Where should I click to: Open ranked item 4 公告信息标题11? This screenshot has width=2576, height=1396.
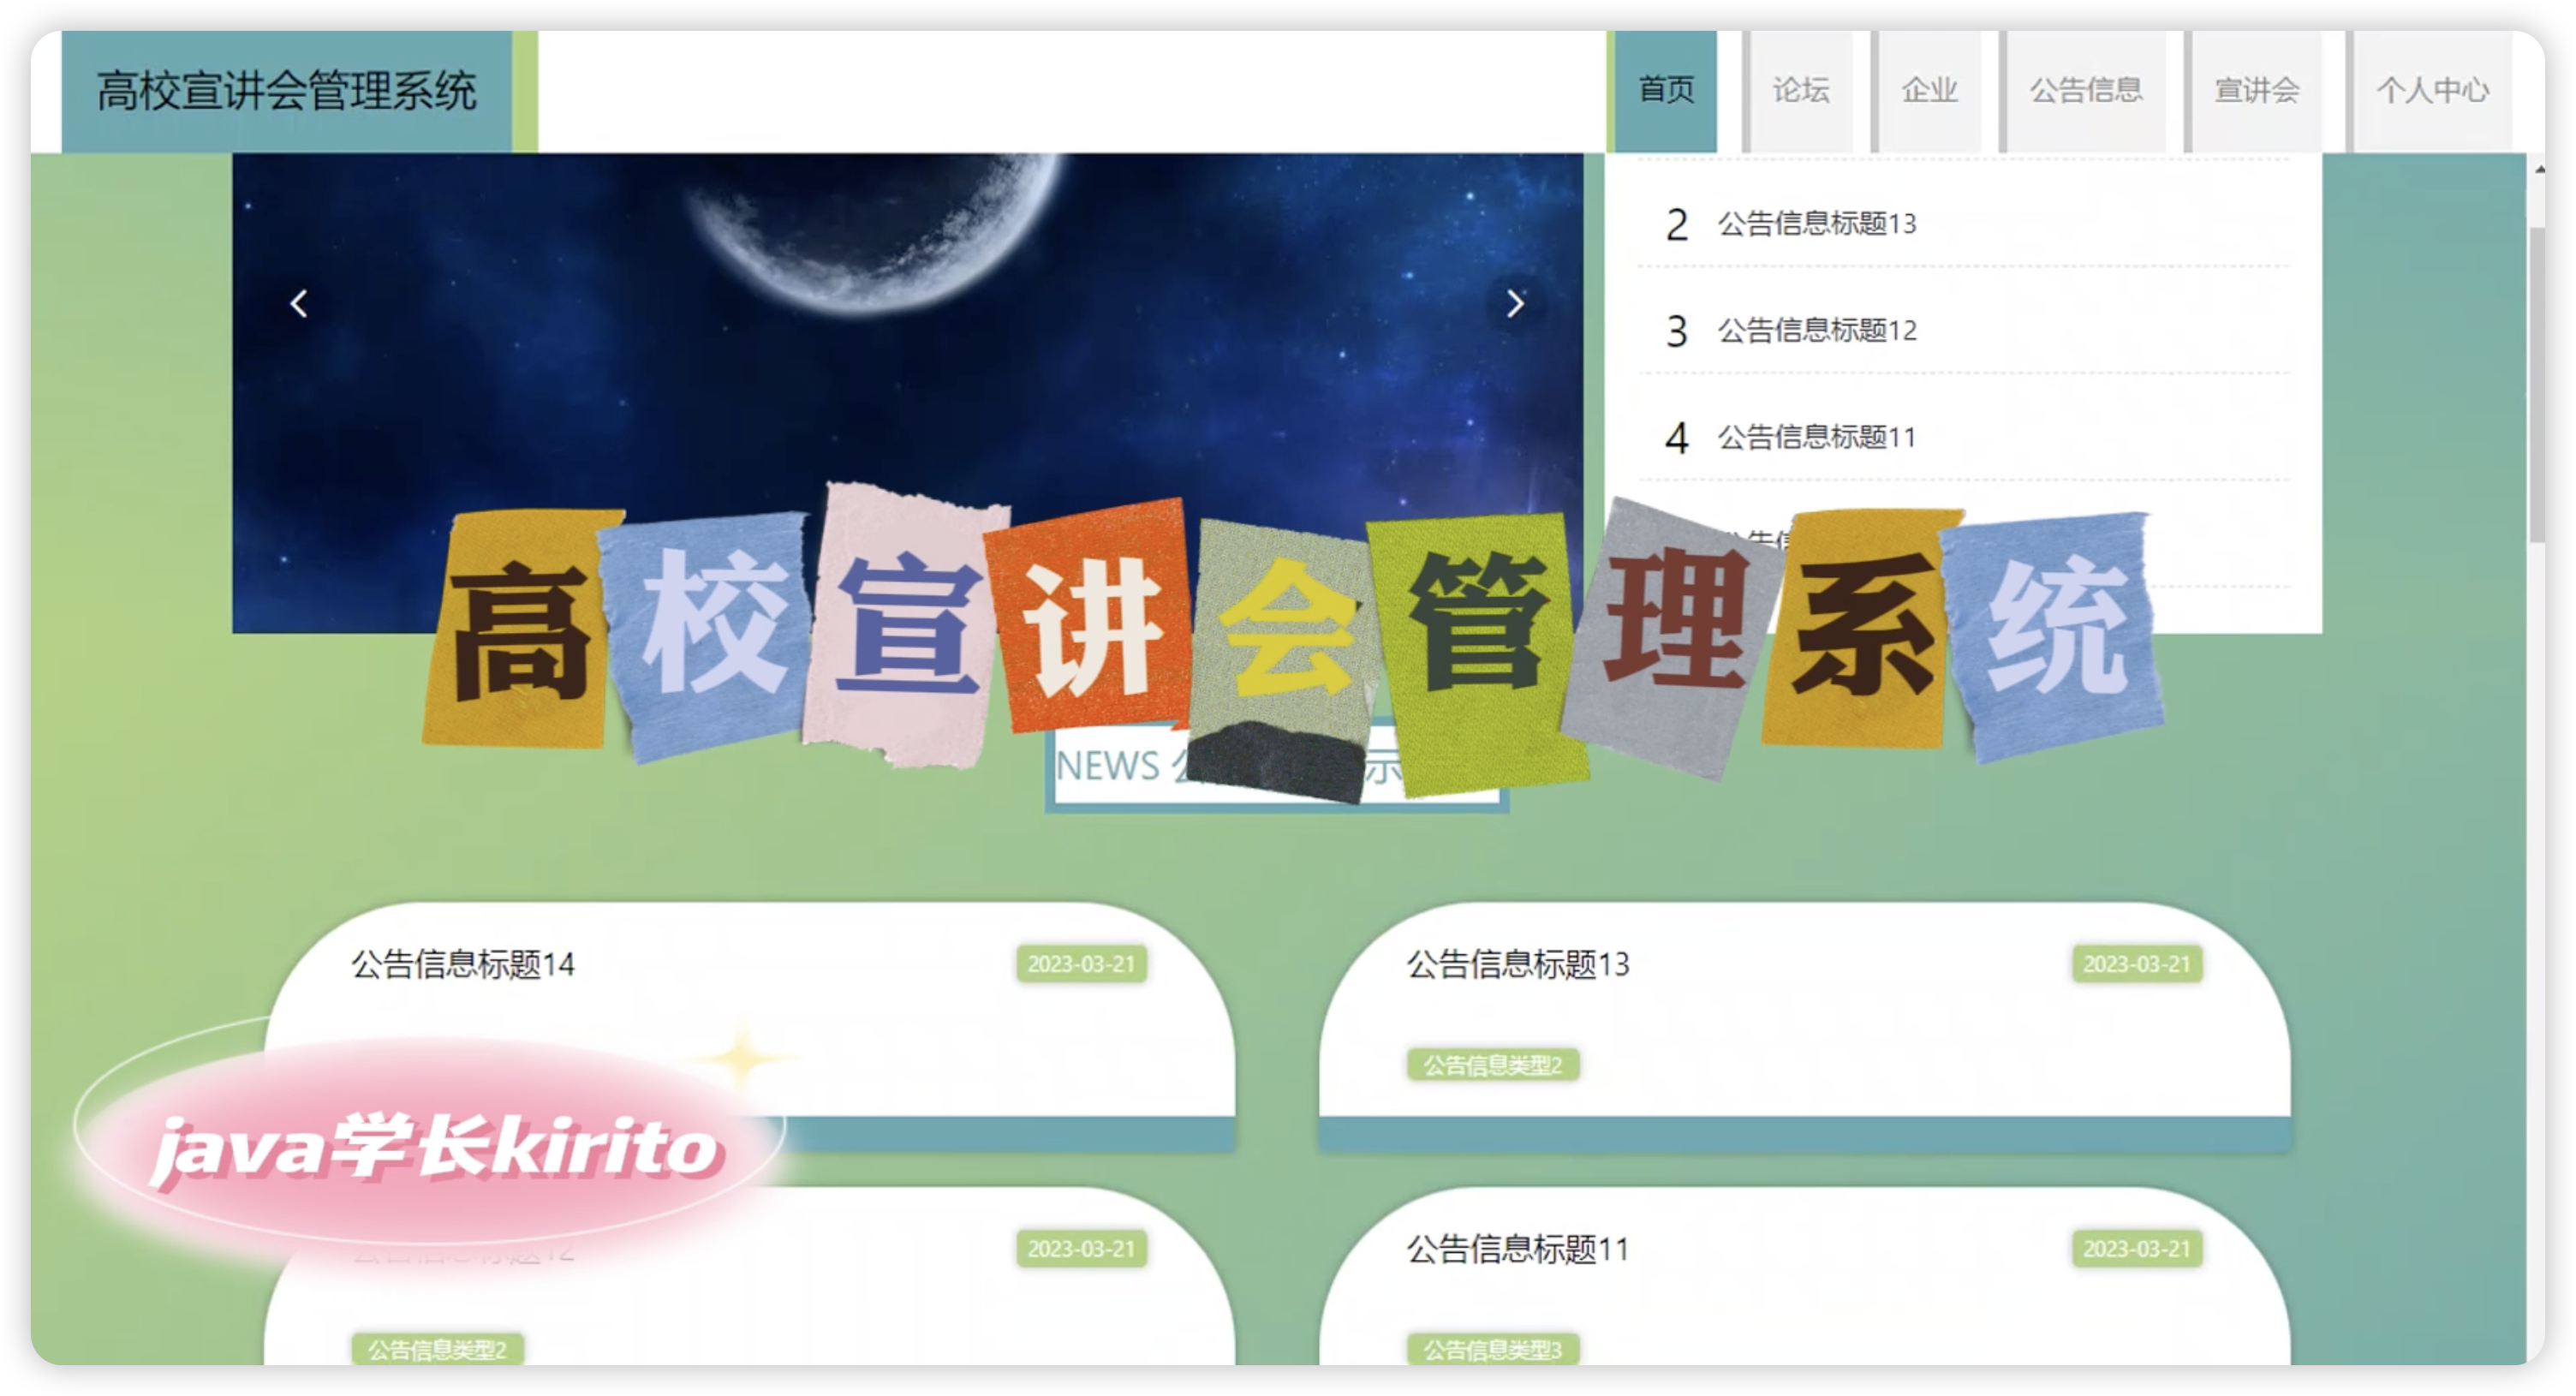[x=1816, y=437]
